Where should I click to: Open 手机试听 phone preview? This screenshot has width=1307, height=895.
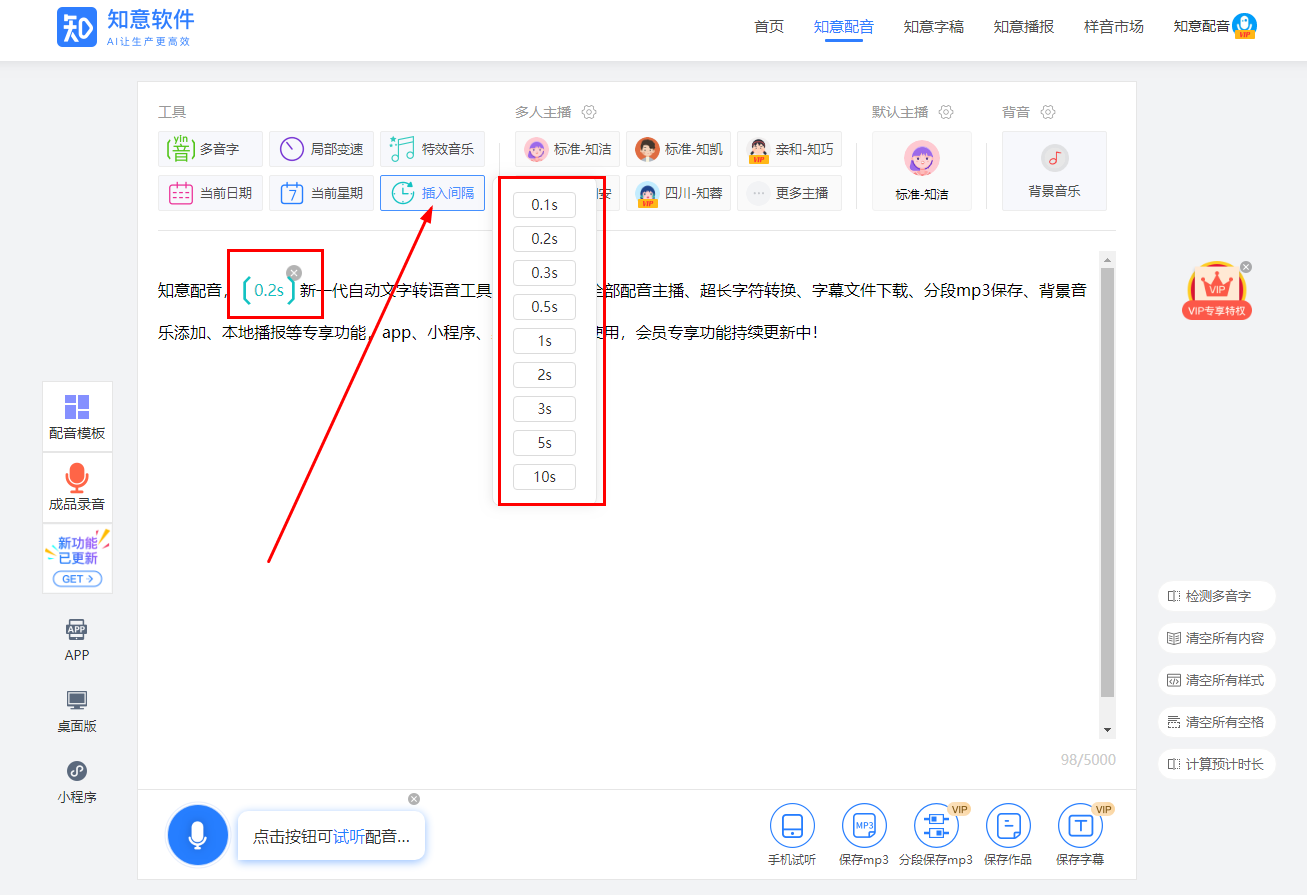792,826
